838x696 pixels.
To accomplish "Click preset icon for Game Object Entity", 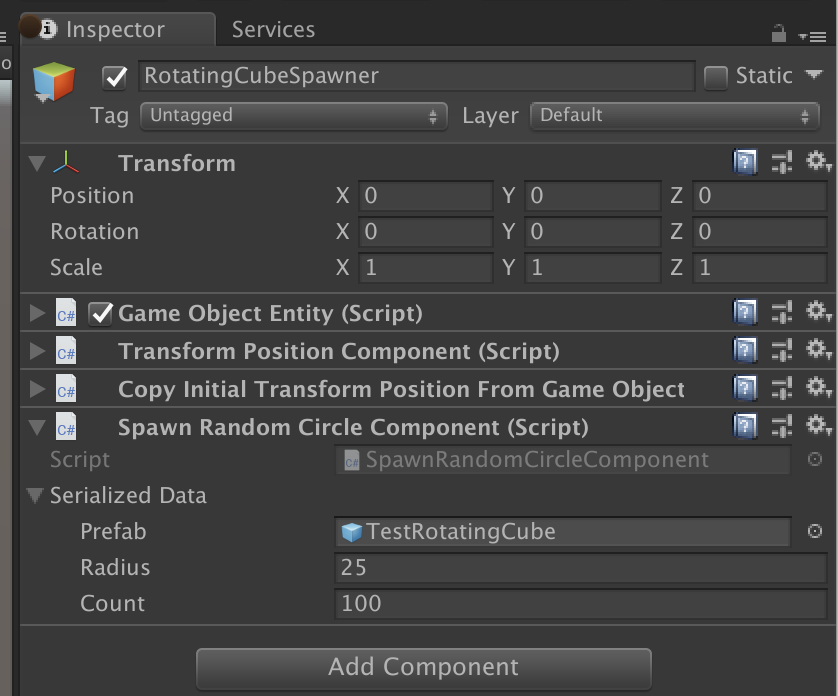I will [x=782, y=314].
